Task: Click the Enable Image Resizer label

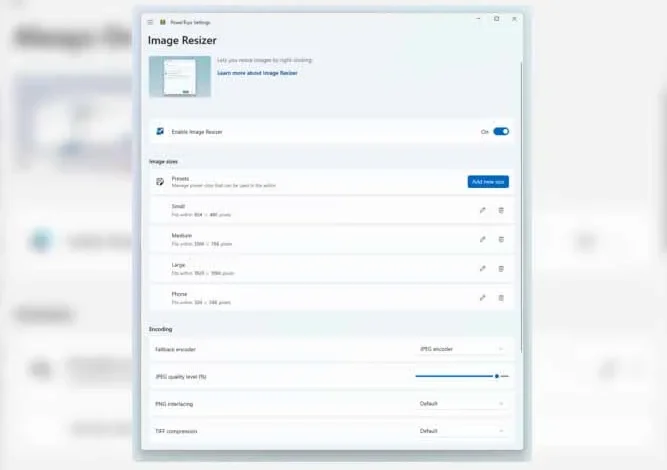Action: (197, 132)
